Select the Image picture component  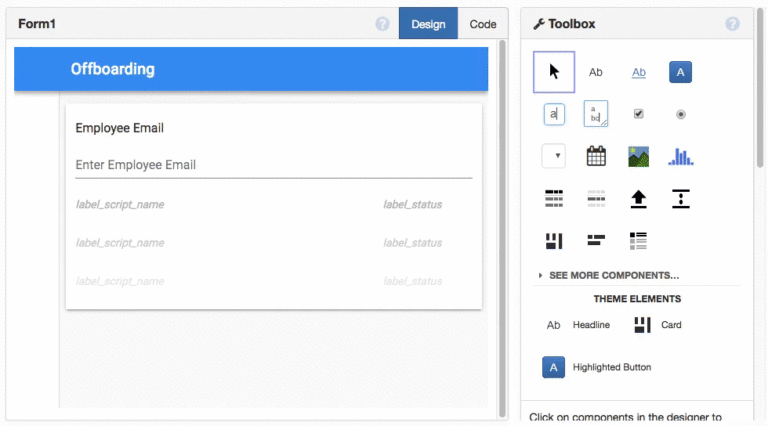(638, 156)
